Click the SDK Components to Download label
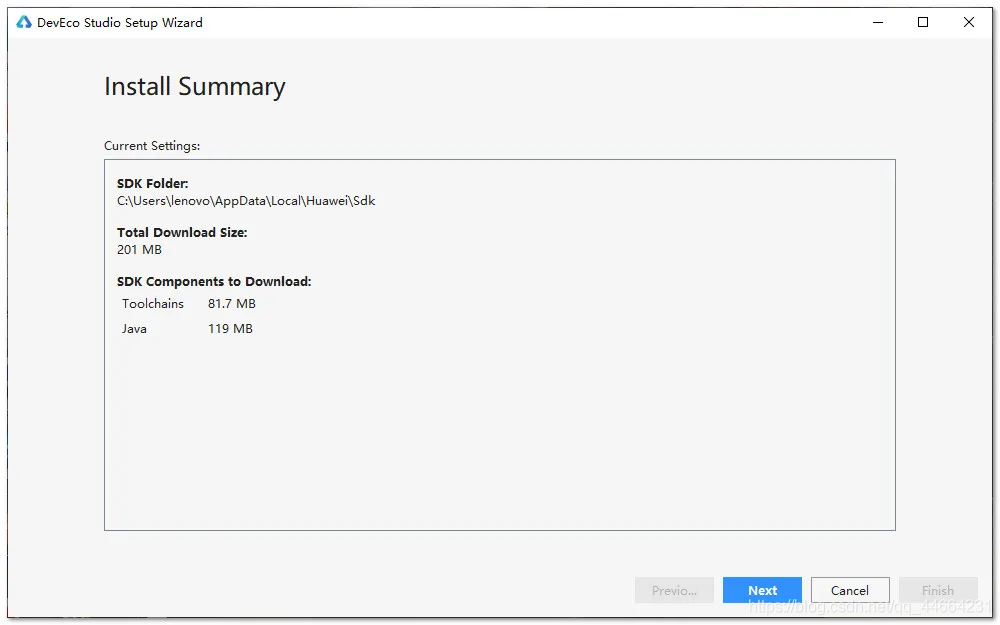This screenshot has height=625, width=1000. click(x=214, y=281)
